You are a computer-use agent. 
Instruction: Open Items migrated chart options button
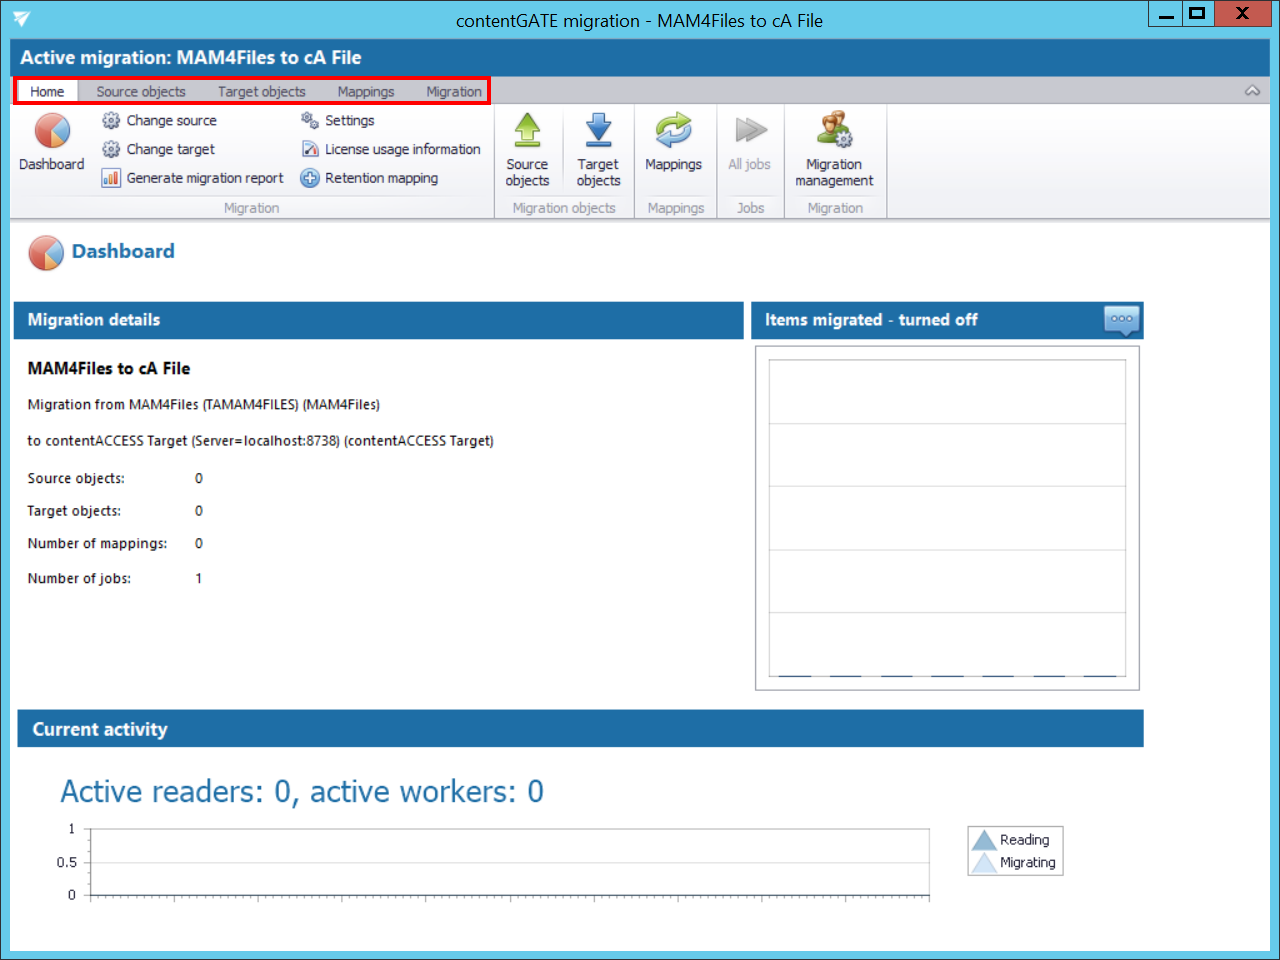click(x=1121, y=320)
